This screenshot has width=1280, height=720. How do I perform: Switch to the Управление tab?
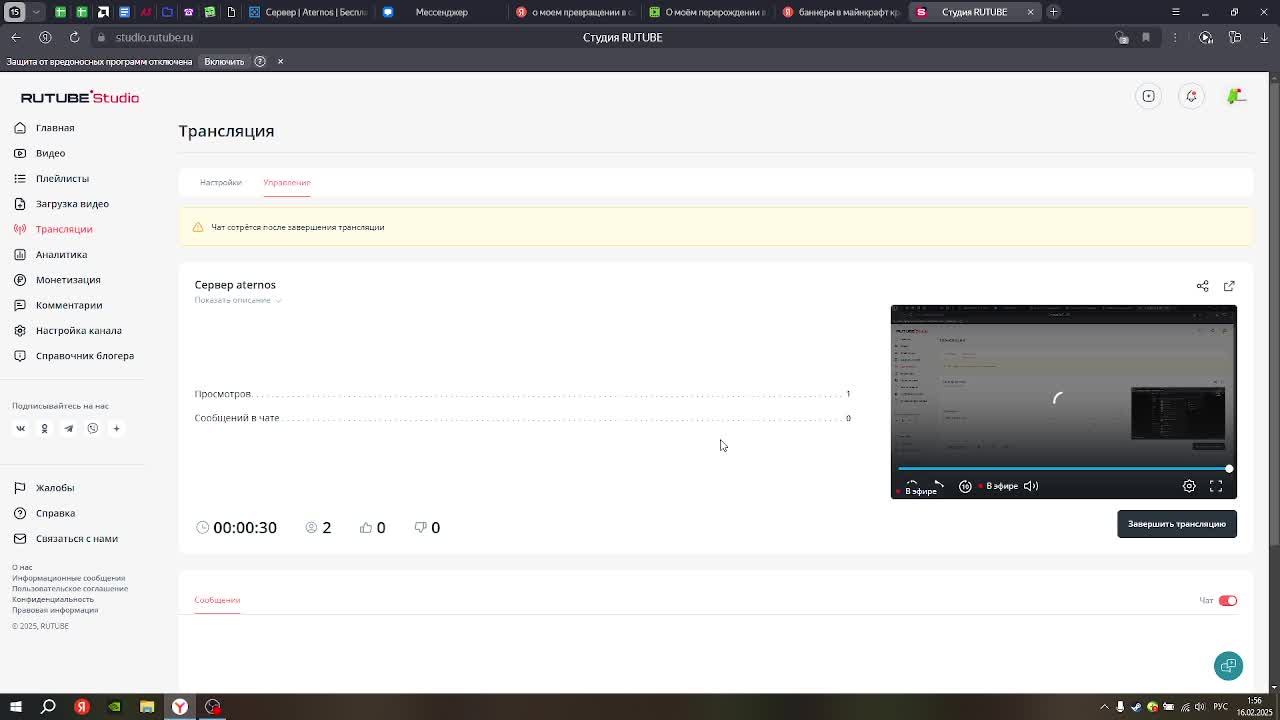287,182
